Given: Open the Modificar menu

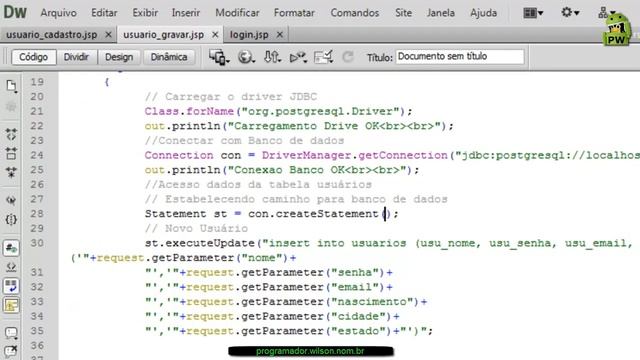Looking at the screenshot, I should coord(237,13).
